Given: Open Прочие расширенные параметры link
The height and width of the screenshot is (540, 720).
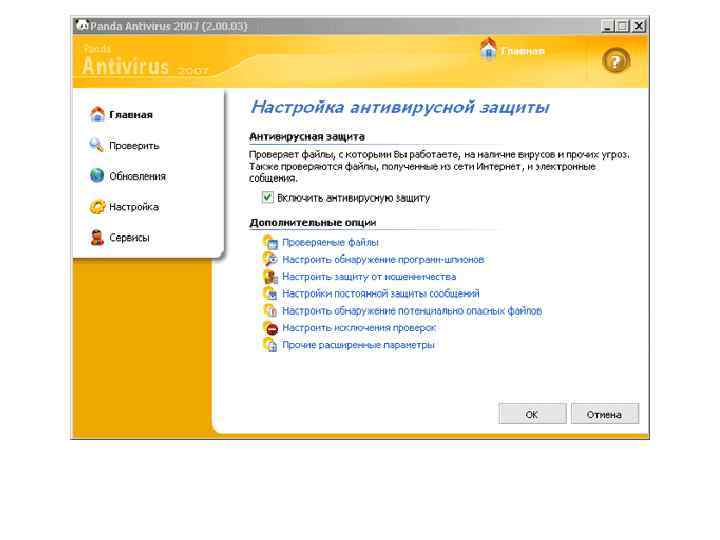Looking at the screenshot, I should click(358, 345).
